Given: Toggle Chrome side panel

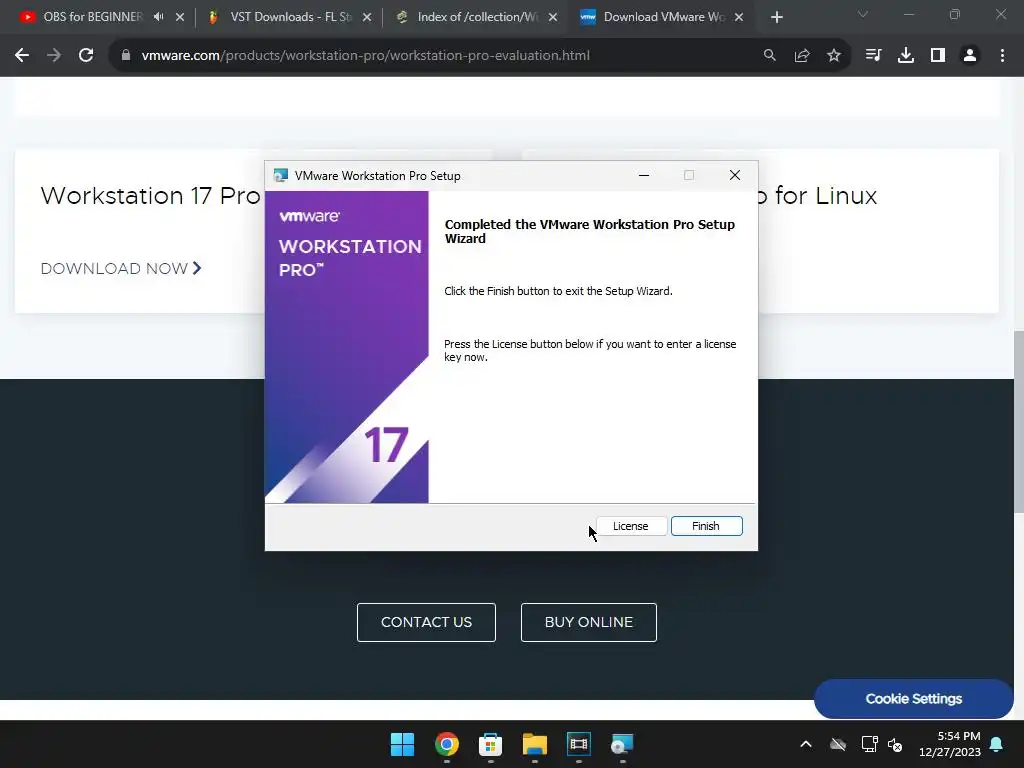Looking at the screenshot, I should [938, 56].
